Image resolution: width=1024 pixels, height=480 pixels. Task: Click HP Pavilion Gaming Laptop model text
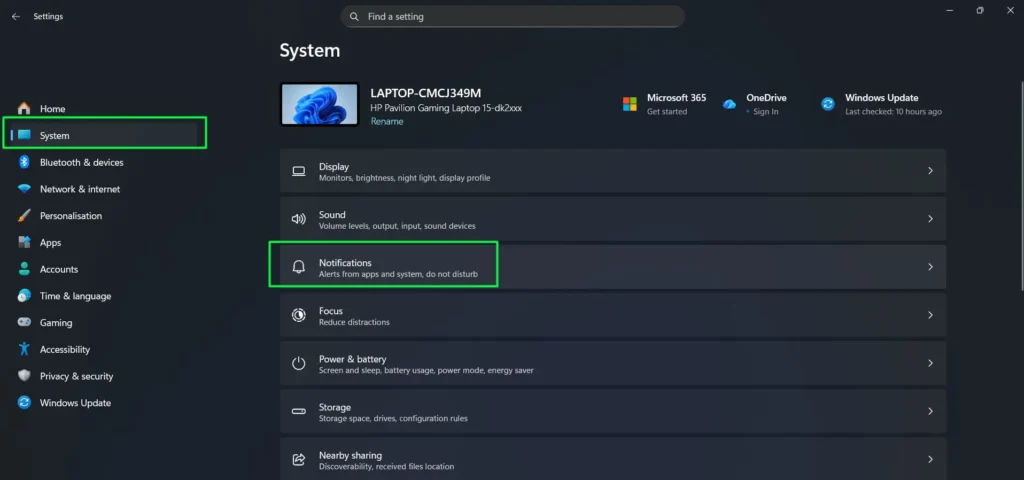coord(446,108)
